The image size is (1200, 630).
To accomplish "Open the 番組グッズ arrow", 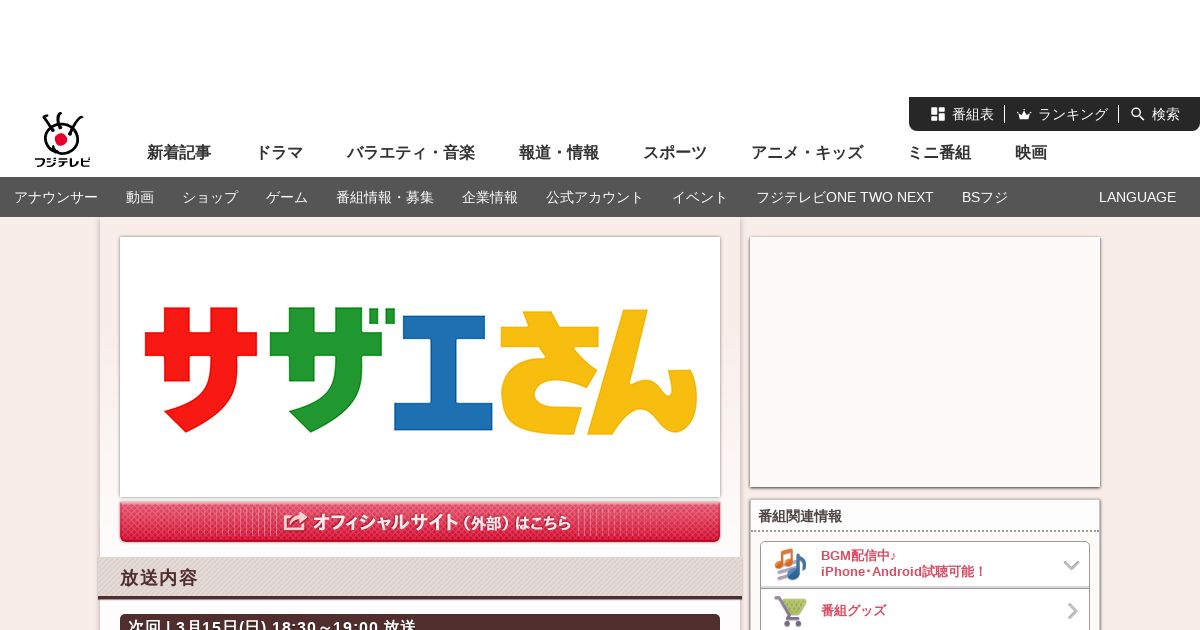I will coord(1073,611).
